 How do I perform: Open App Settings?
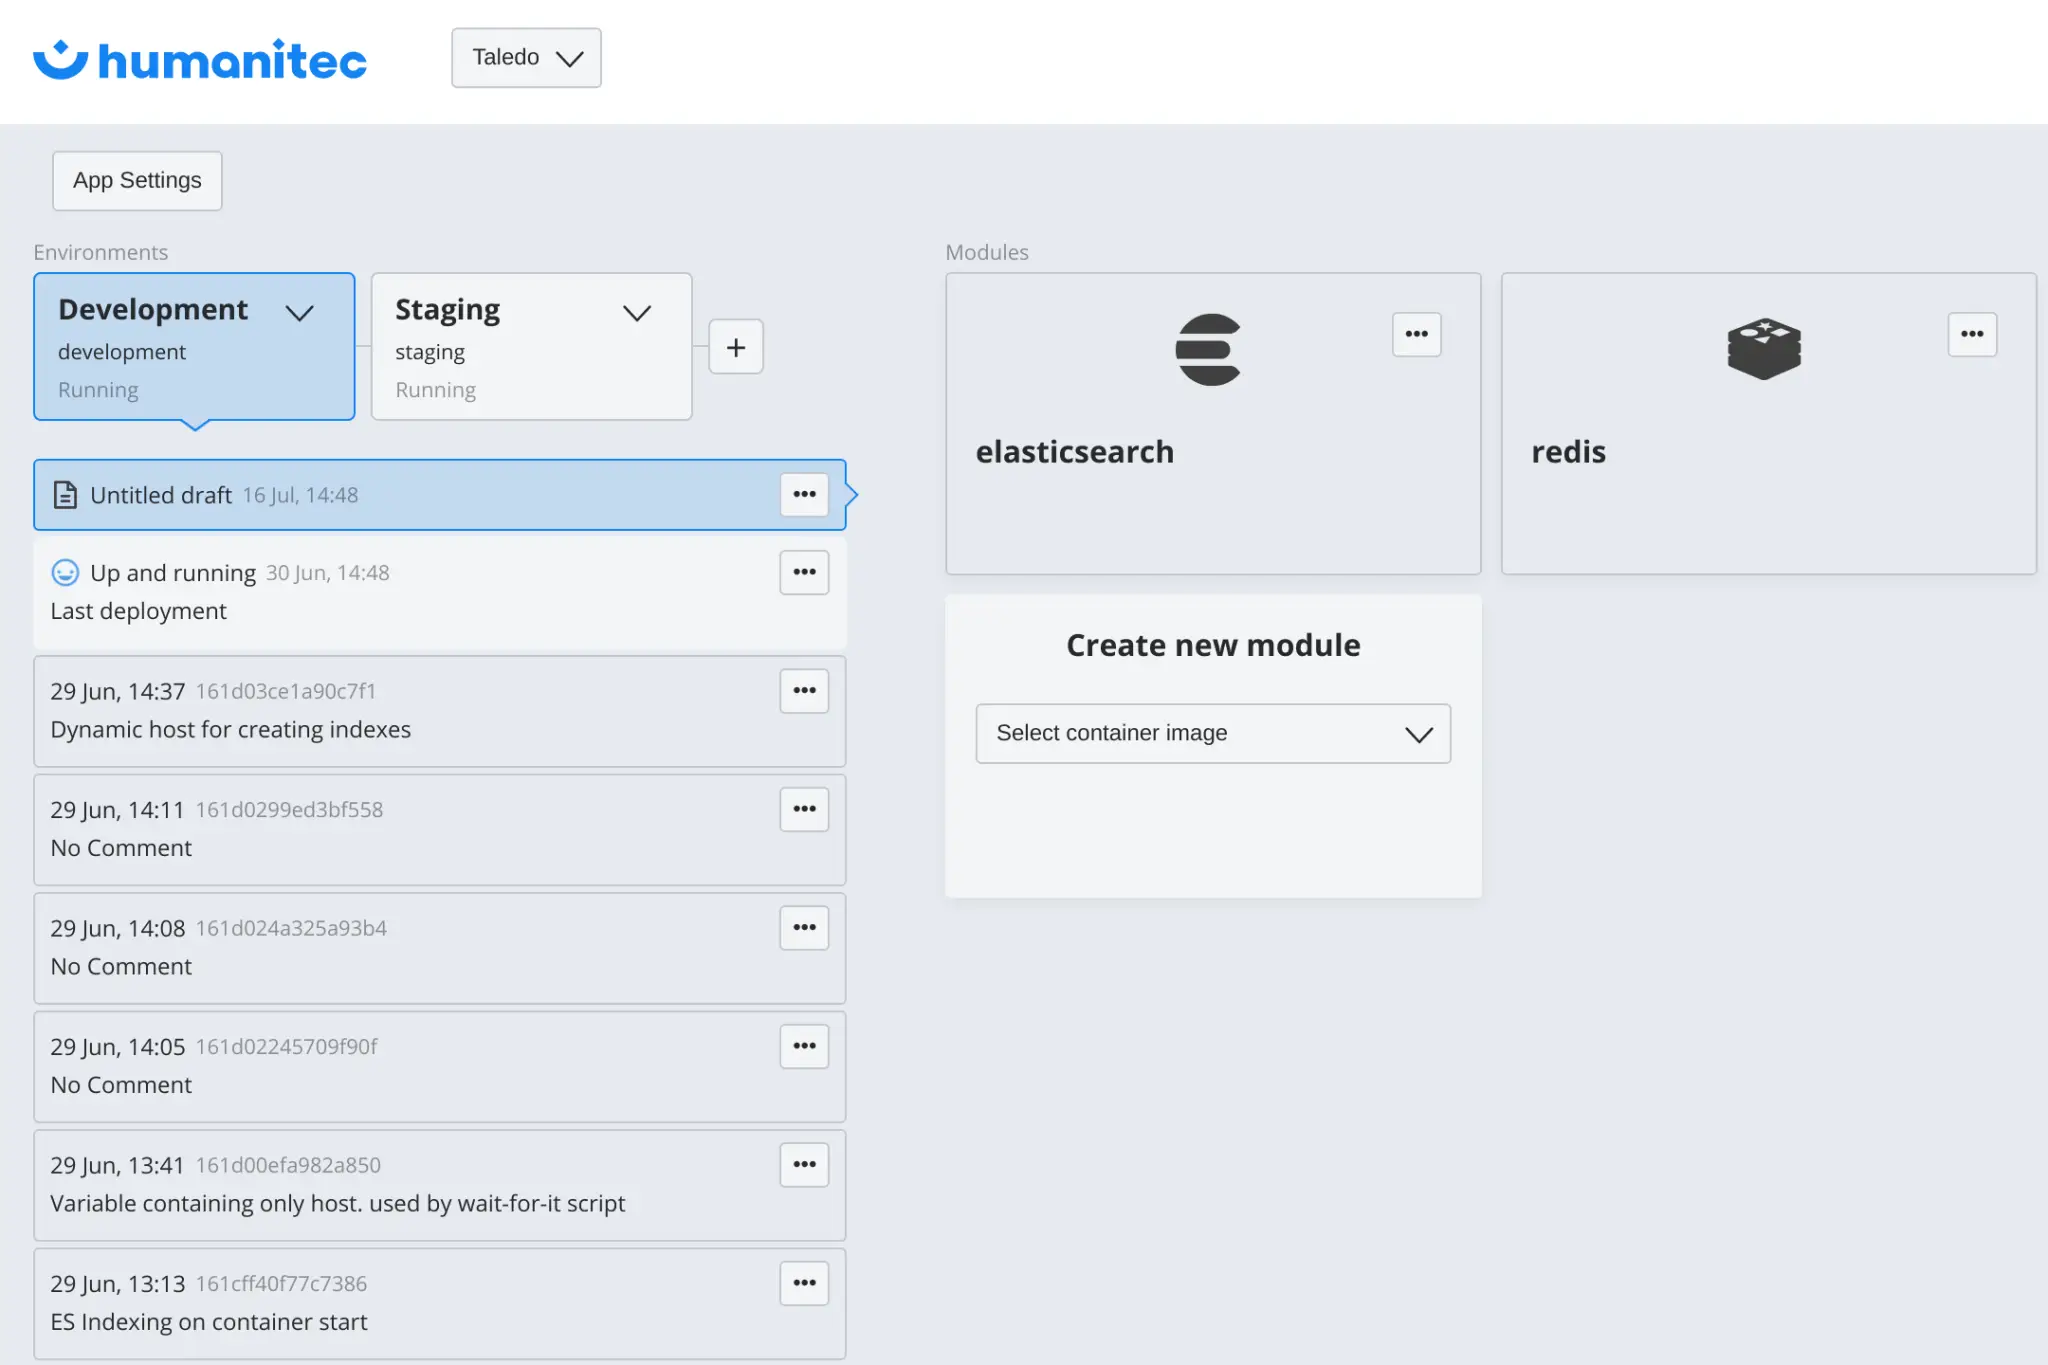tap(137, 181)
